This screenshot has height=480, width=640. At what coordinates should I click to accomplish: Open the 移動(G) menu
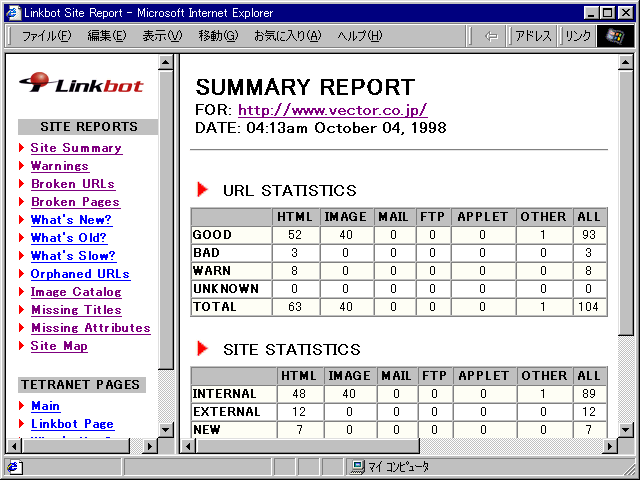pyautogui.click(x=218, y=36)
